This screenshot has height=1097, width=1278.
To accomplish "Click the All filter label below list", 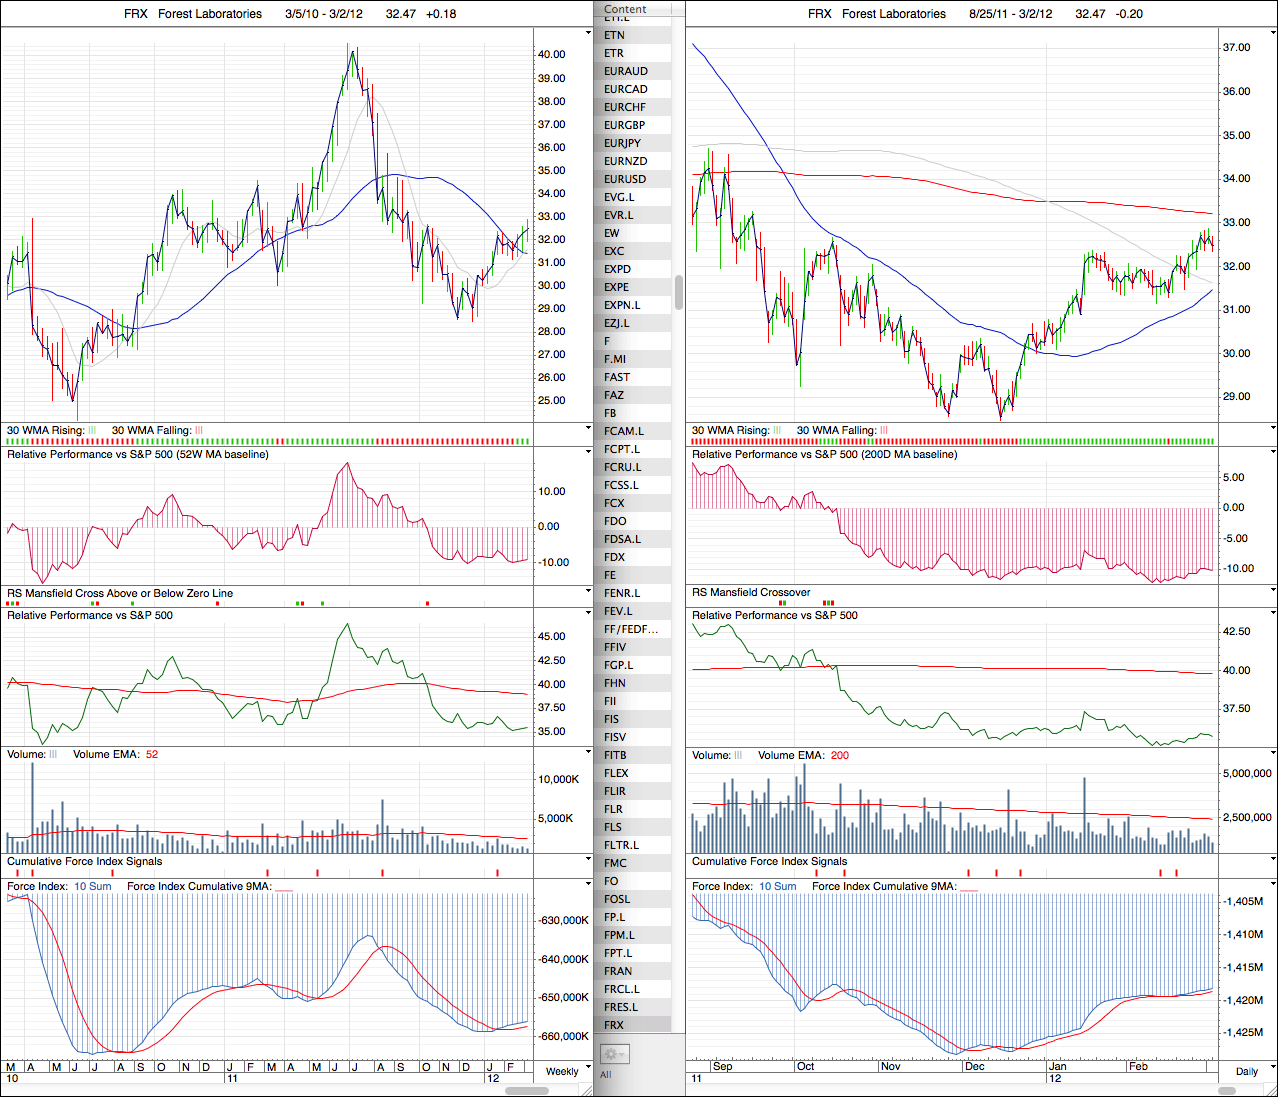I will tap(606, 1075).
